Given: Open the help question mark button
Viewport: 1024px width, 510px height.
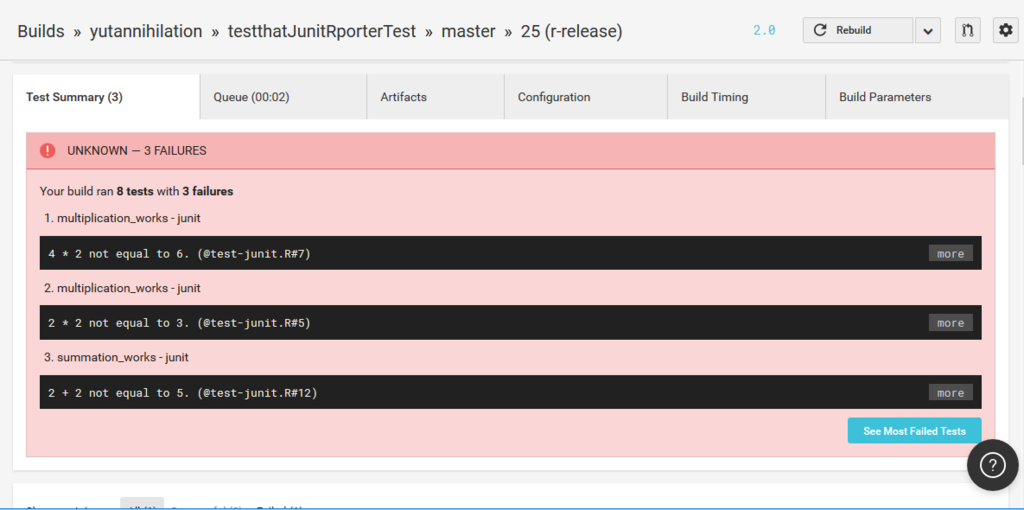Looking at the screenshot, I should click(x=993, y=465).
